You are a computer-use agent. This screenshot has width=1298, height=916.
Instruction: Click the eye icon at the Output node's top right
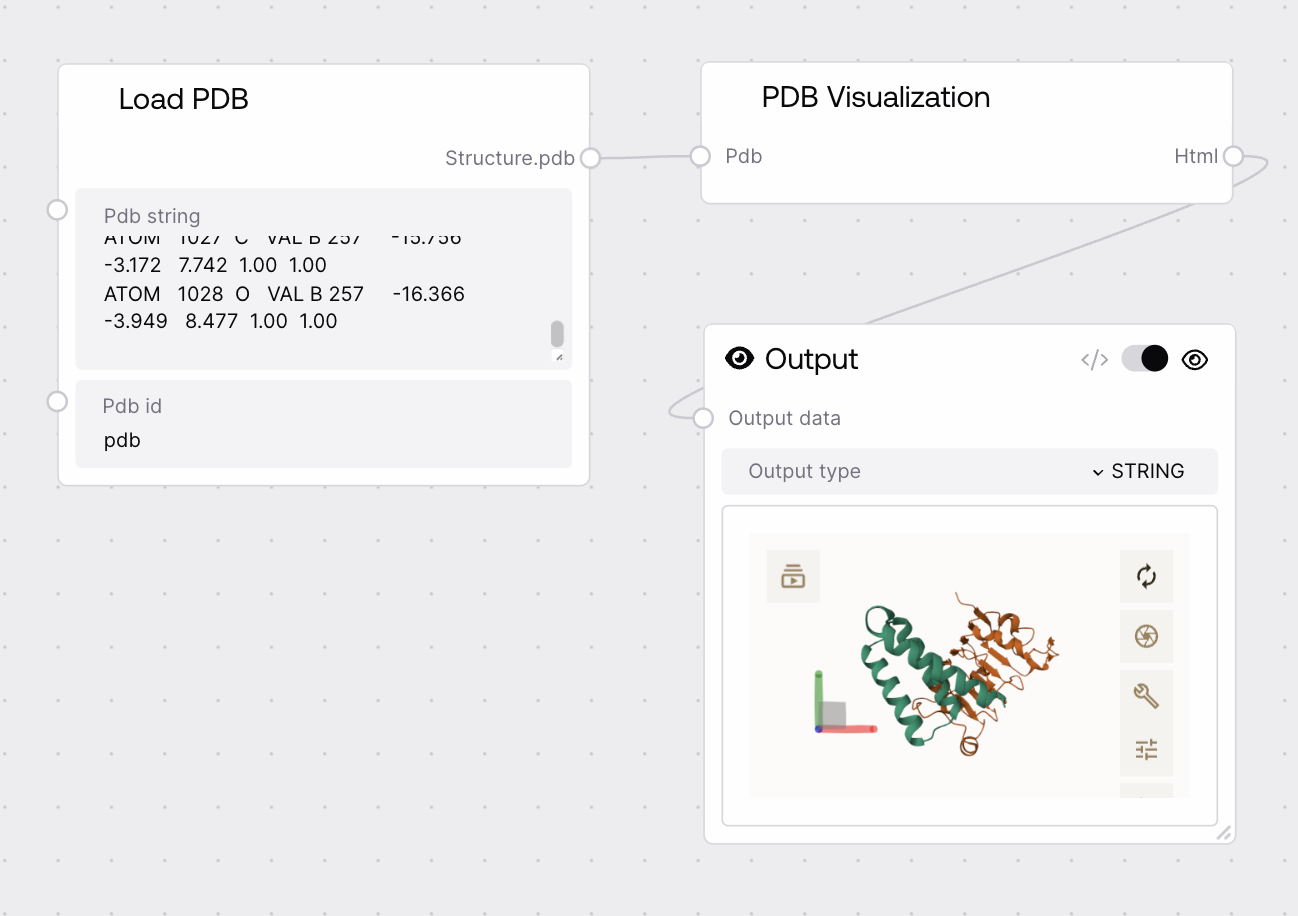point(1194,359)
